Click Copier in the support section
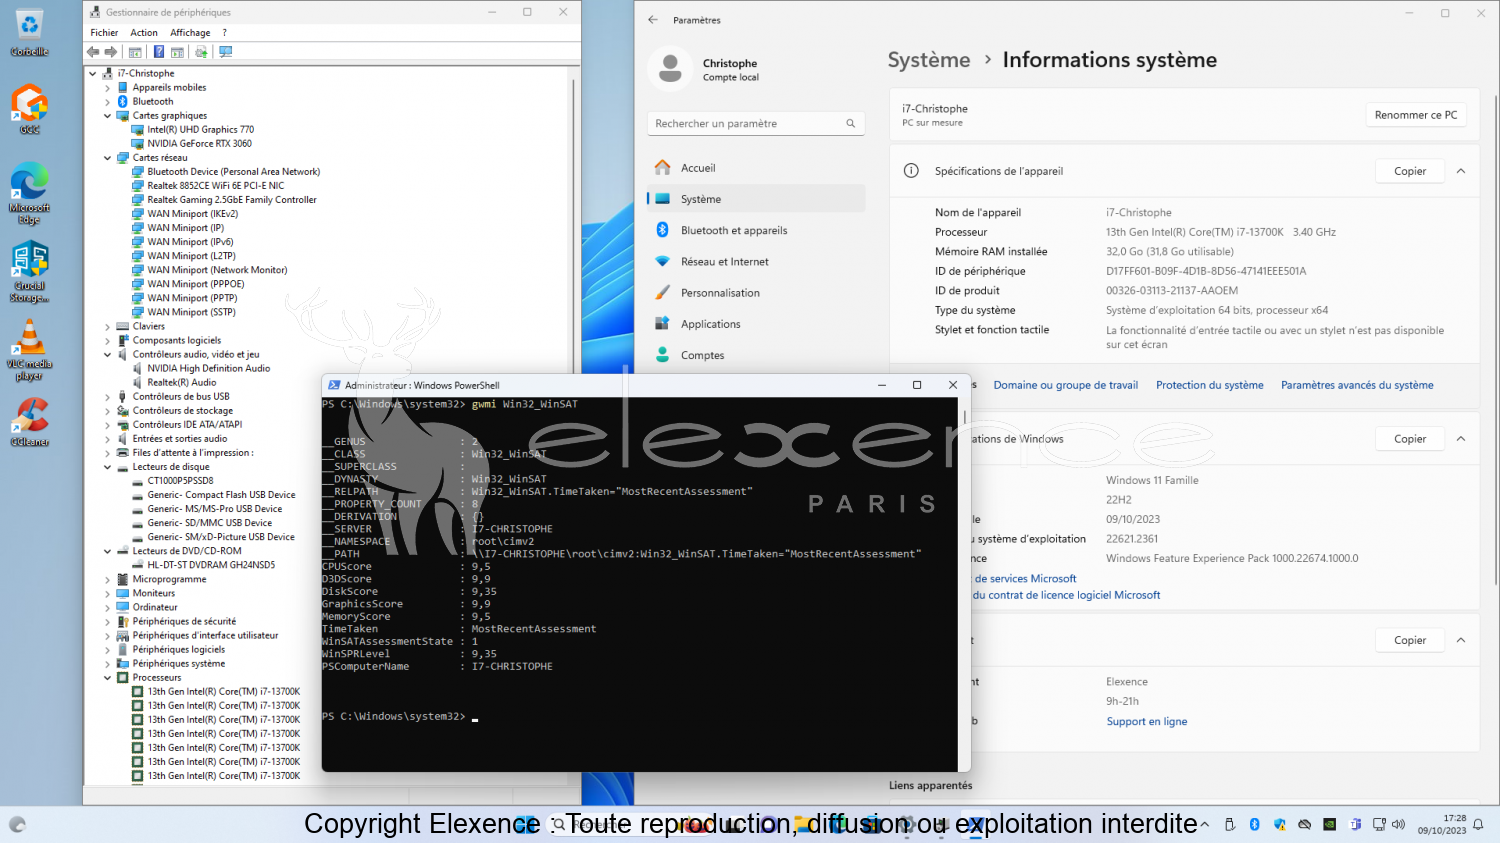 tap(1410, 640)
